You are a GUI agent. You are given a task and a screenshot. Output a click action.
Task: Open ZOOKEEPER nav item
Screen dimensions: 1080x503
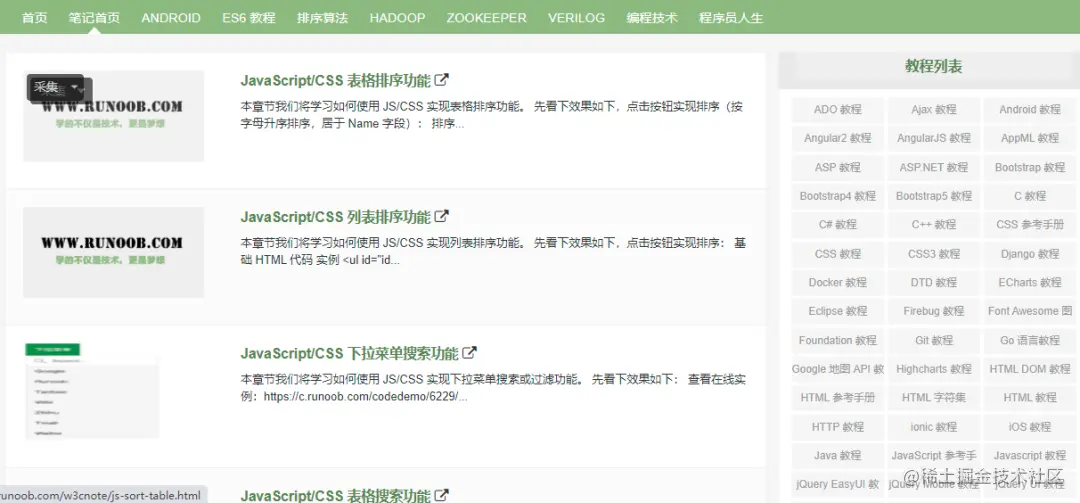point(486,18)
